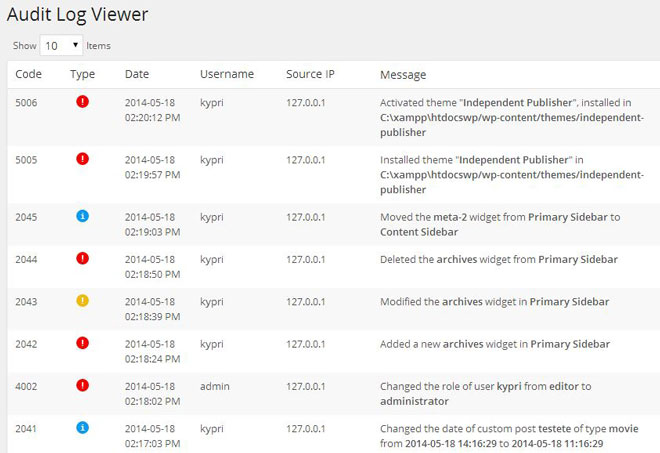Click the blue info icon for code 2045
This screenshot has width=660, height=453.
(x=82, y=216)
